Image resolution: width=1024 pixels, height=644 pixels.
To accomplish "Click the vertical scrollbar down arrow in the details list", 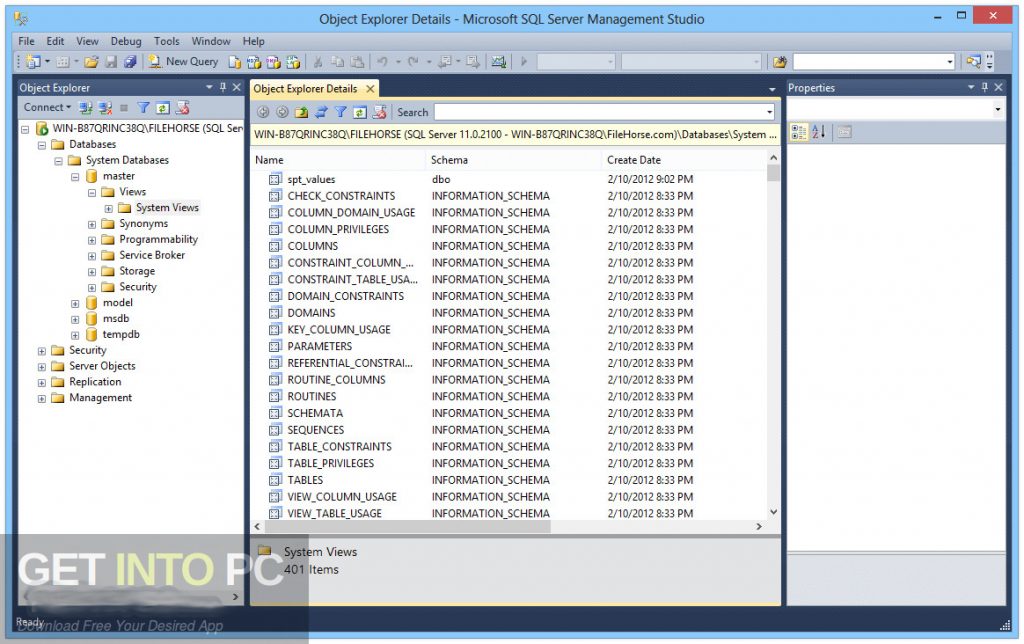I will [773, 513].
